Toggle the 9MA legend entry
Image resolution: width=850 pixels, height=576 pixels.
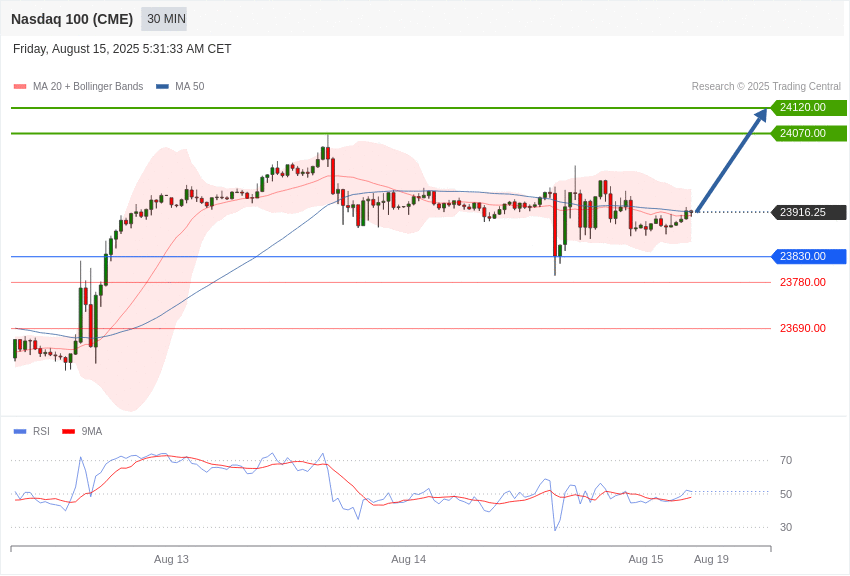tap(82, 431)
